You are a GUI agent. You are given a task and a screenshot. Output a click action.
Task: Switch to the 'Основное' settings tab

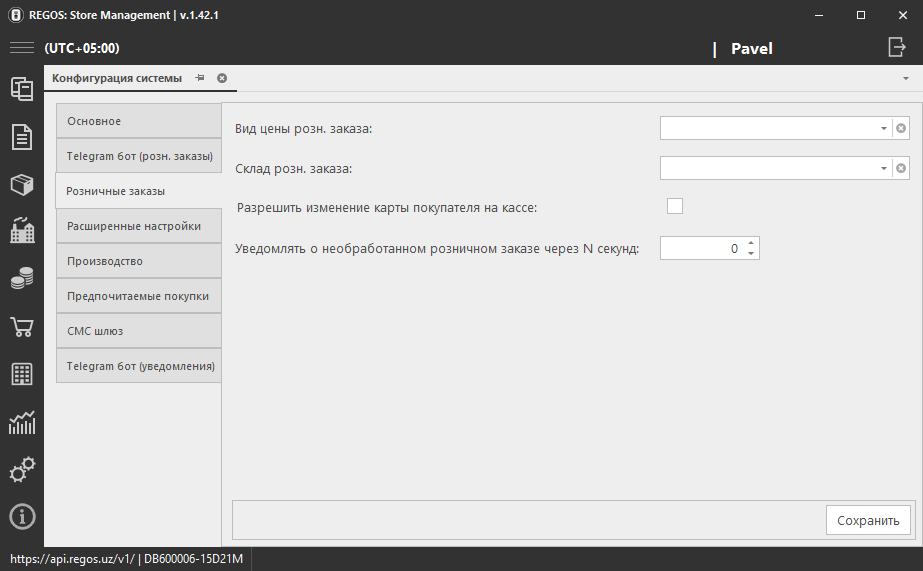[x=138, y=121]
